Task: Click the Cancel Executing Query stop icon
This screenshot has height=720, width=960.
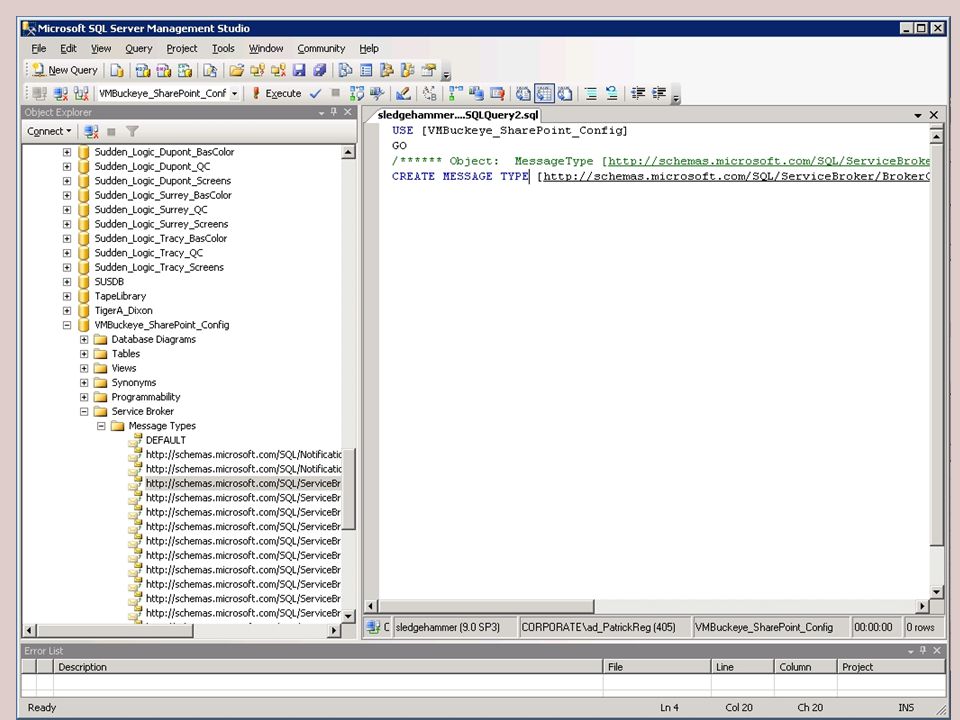Action: click(335, 93)
